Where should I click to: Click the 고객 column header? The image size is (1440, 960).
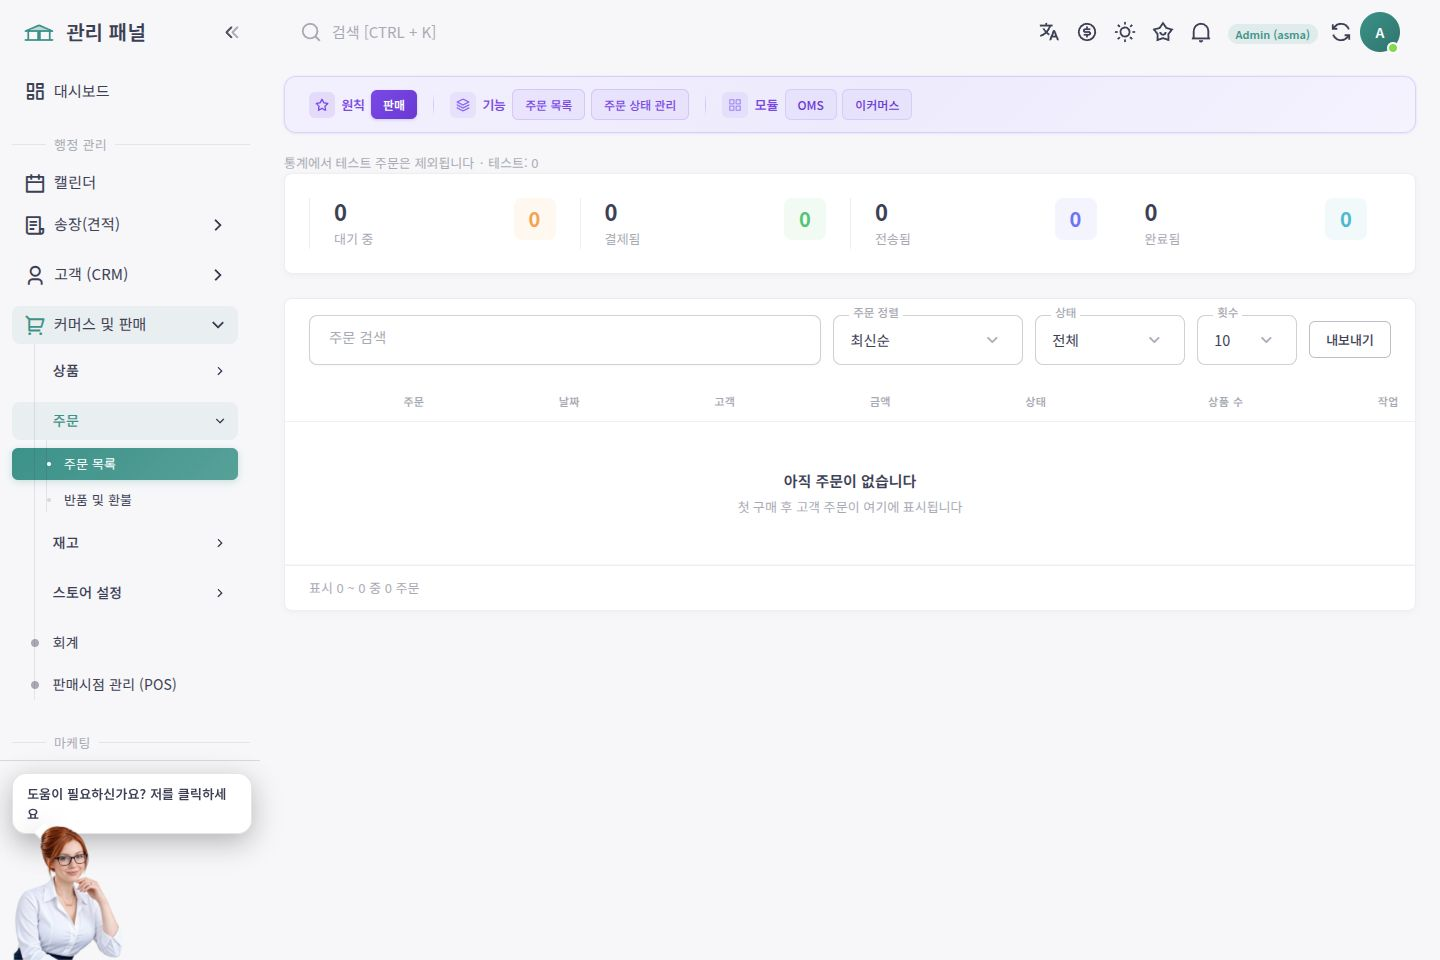coord(725,402)
